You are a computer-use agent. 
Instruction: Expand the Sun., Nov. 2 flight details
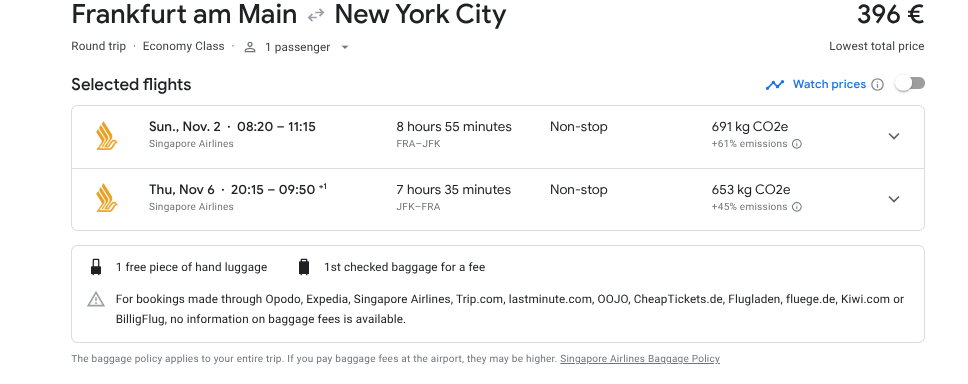[x=894, y=136]
